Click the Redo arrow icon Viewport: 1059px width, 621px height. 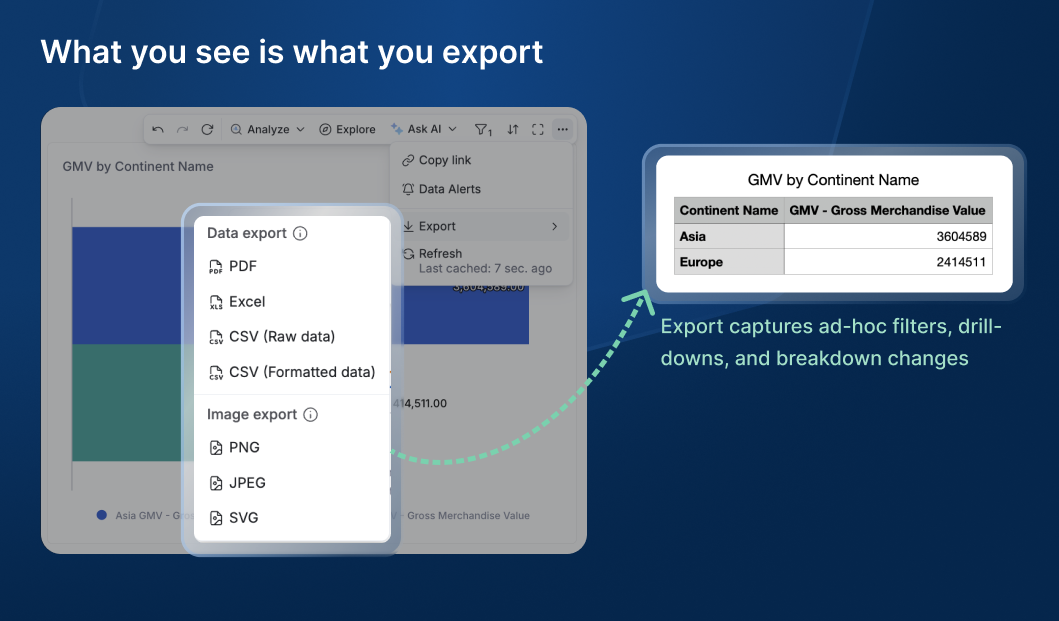pyautogui.click(x=183, y=129)
